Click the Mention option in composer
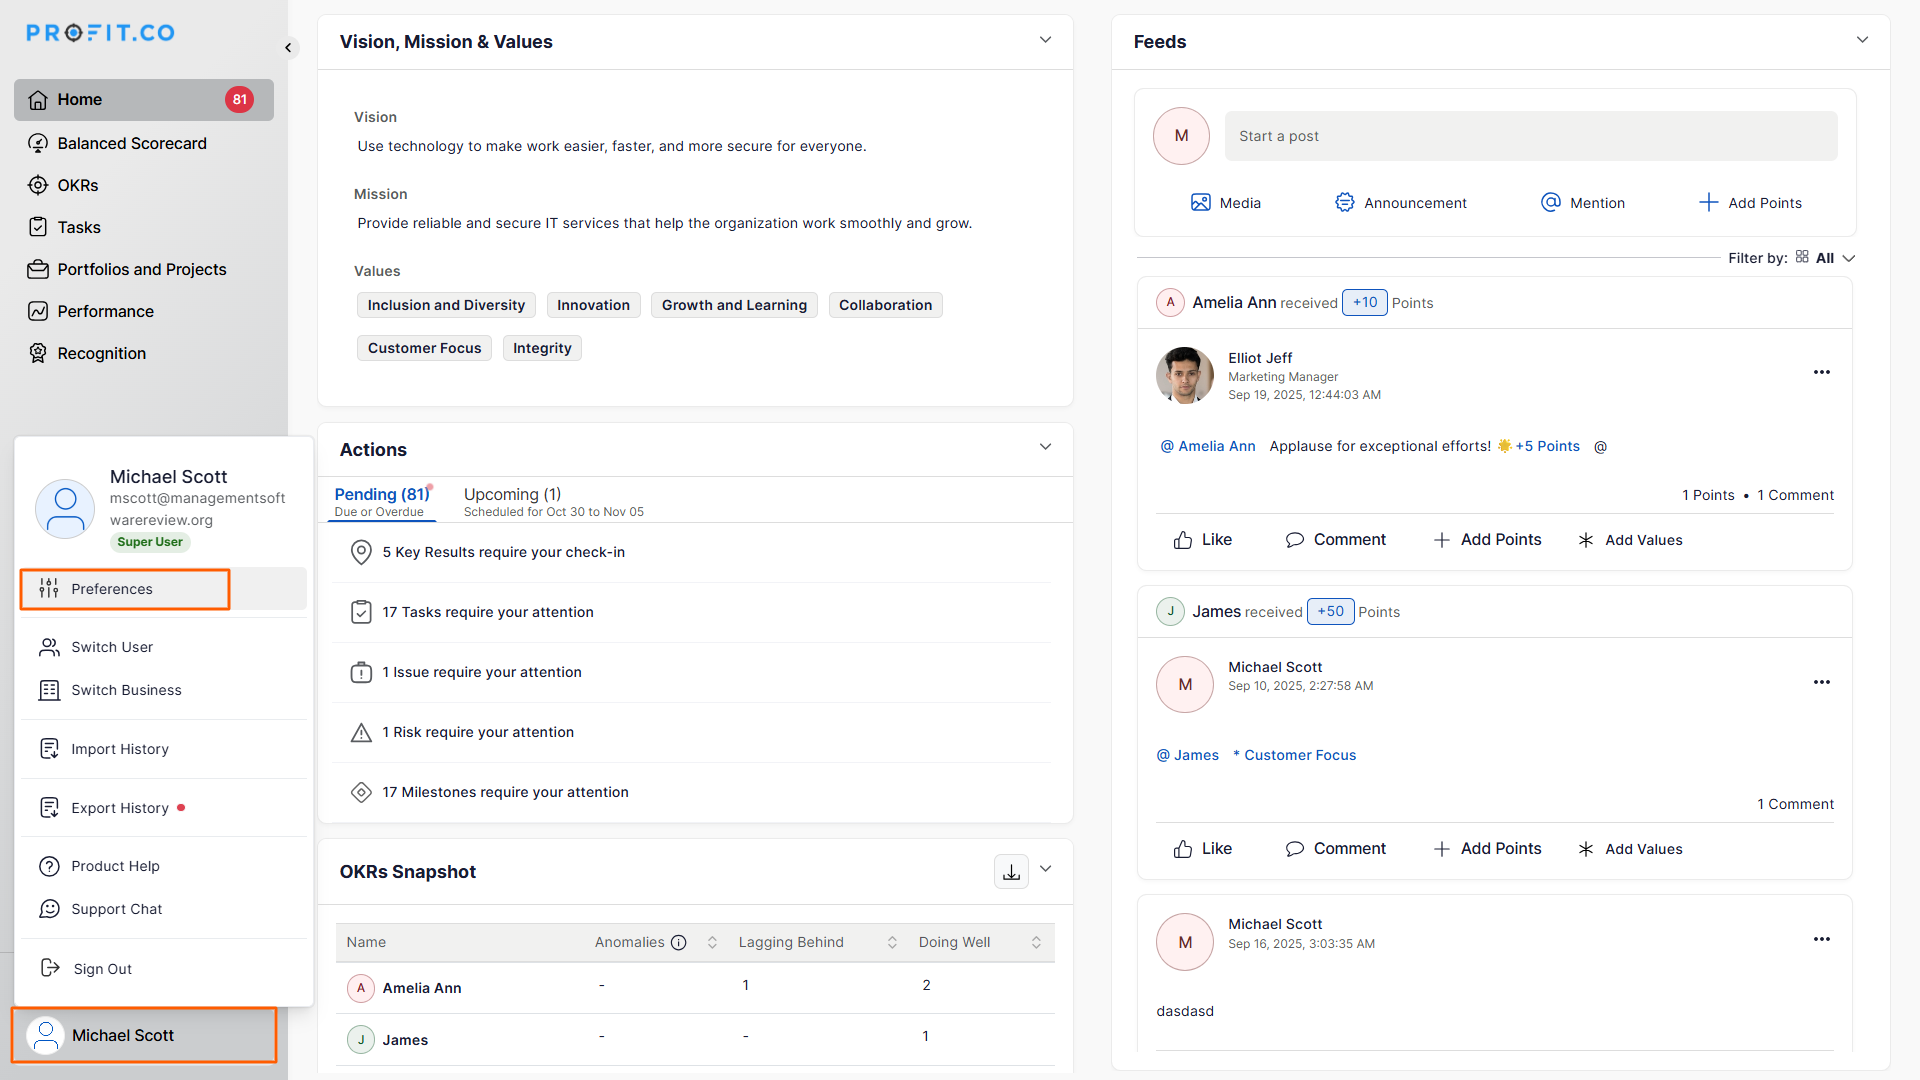The height and width of the screenshot is (1080, 1920). click(1583, 203)
